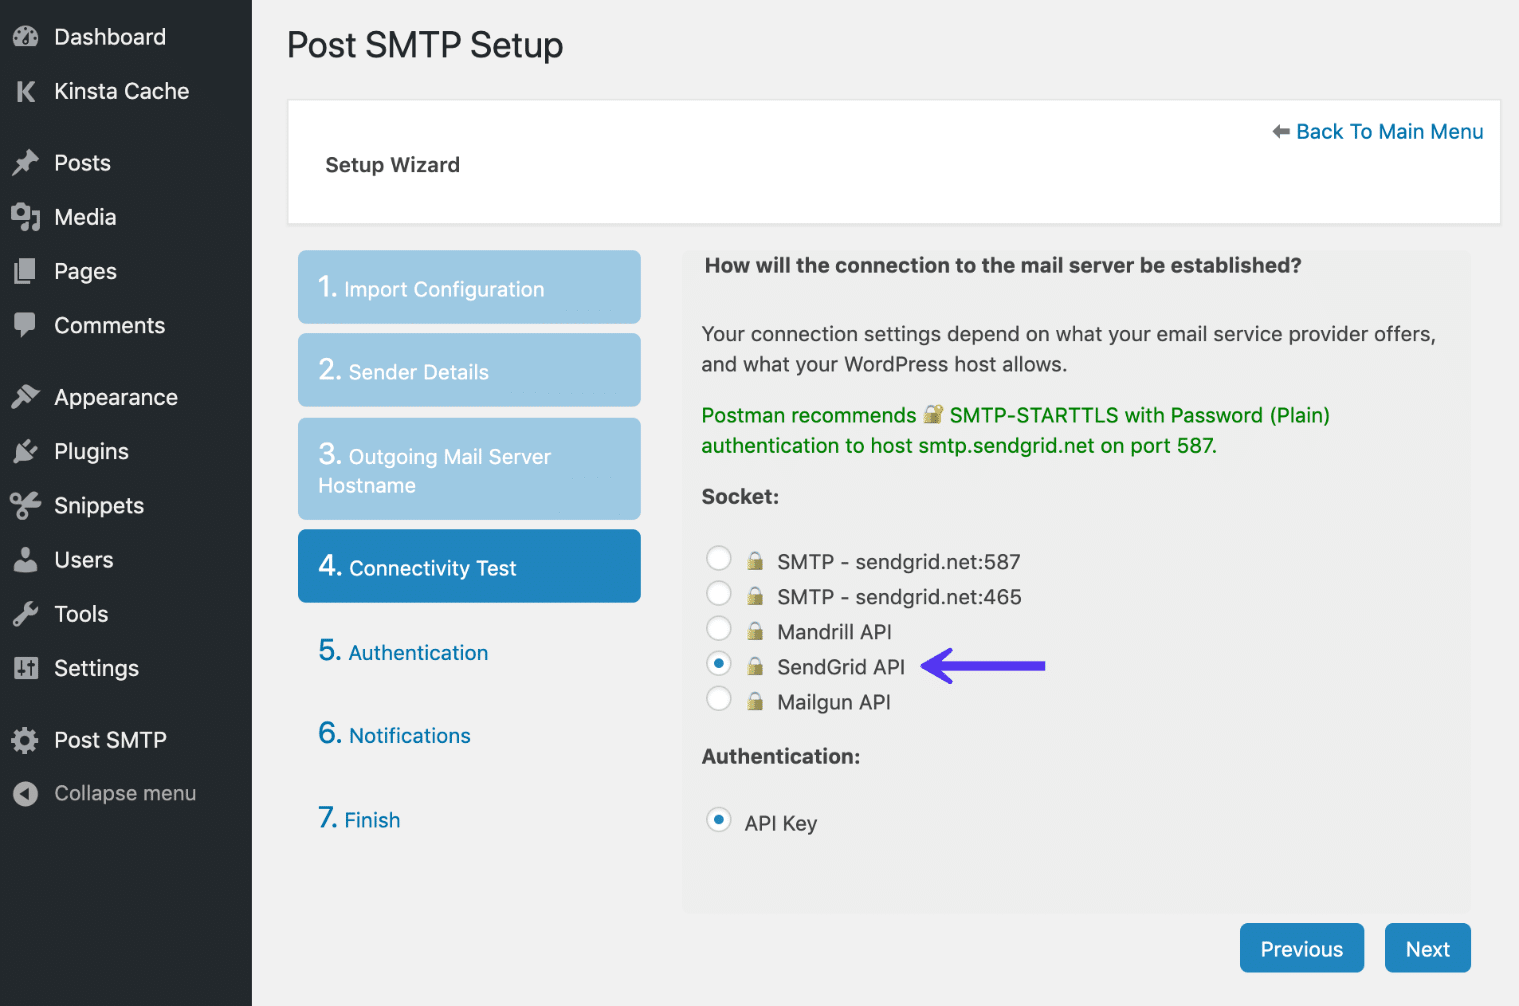The height and width of the screenshot is (1006, 1519).
Task: Open the Dashboard menu item
Action: coord(126,37)
